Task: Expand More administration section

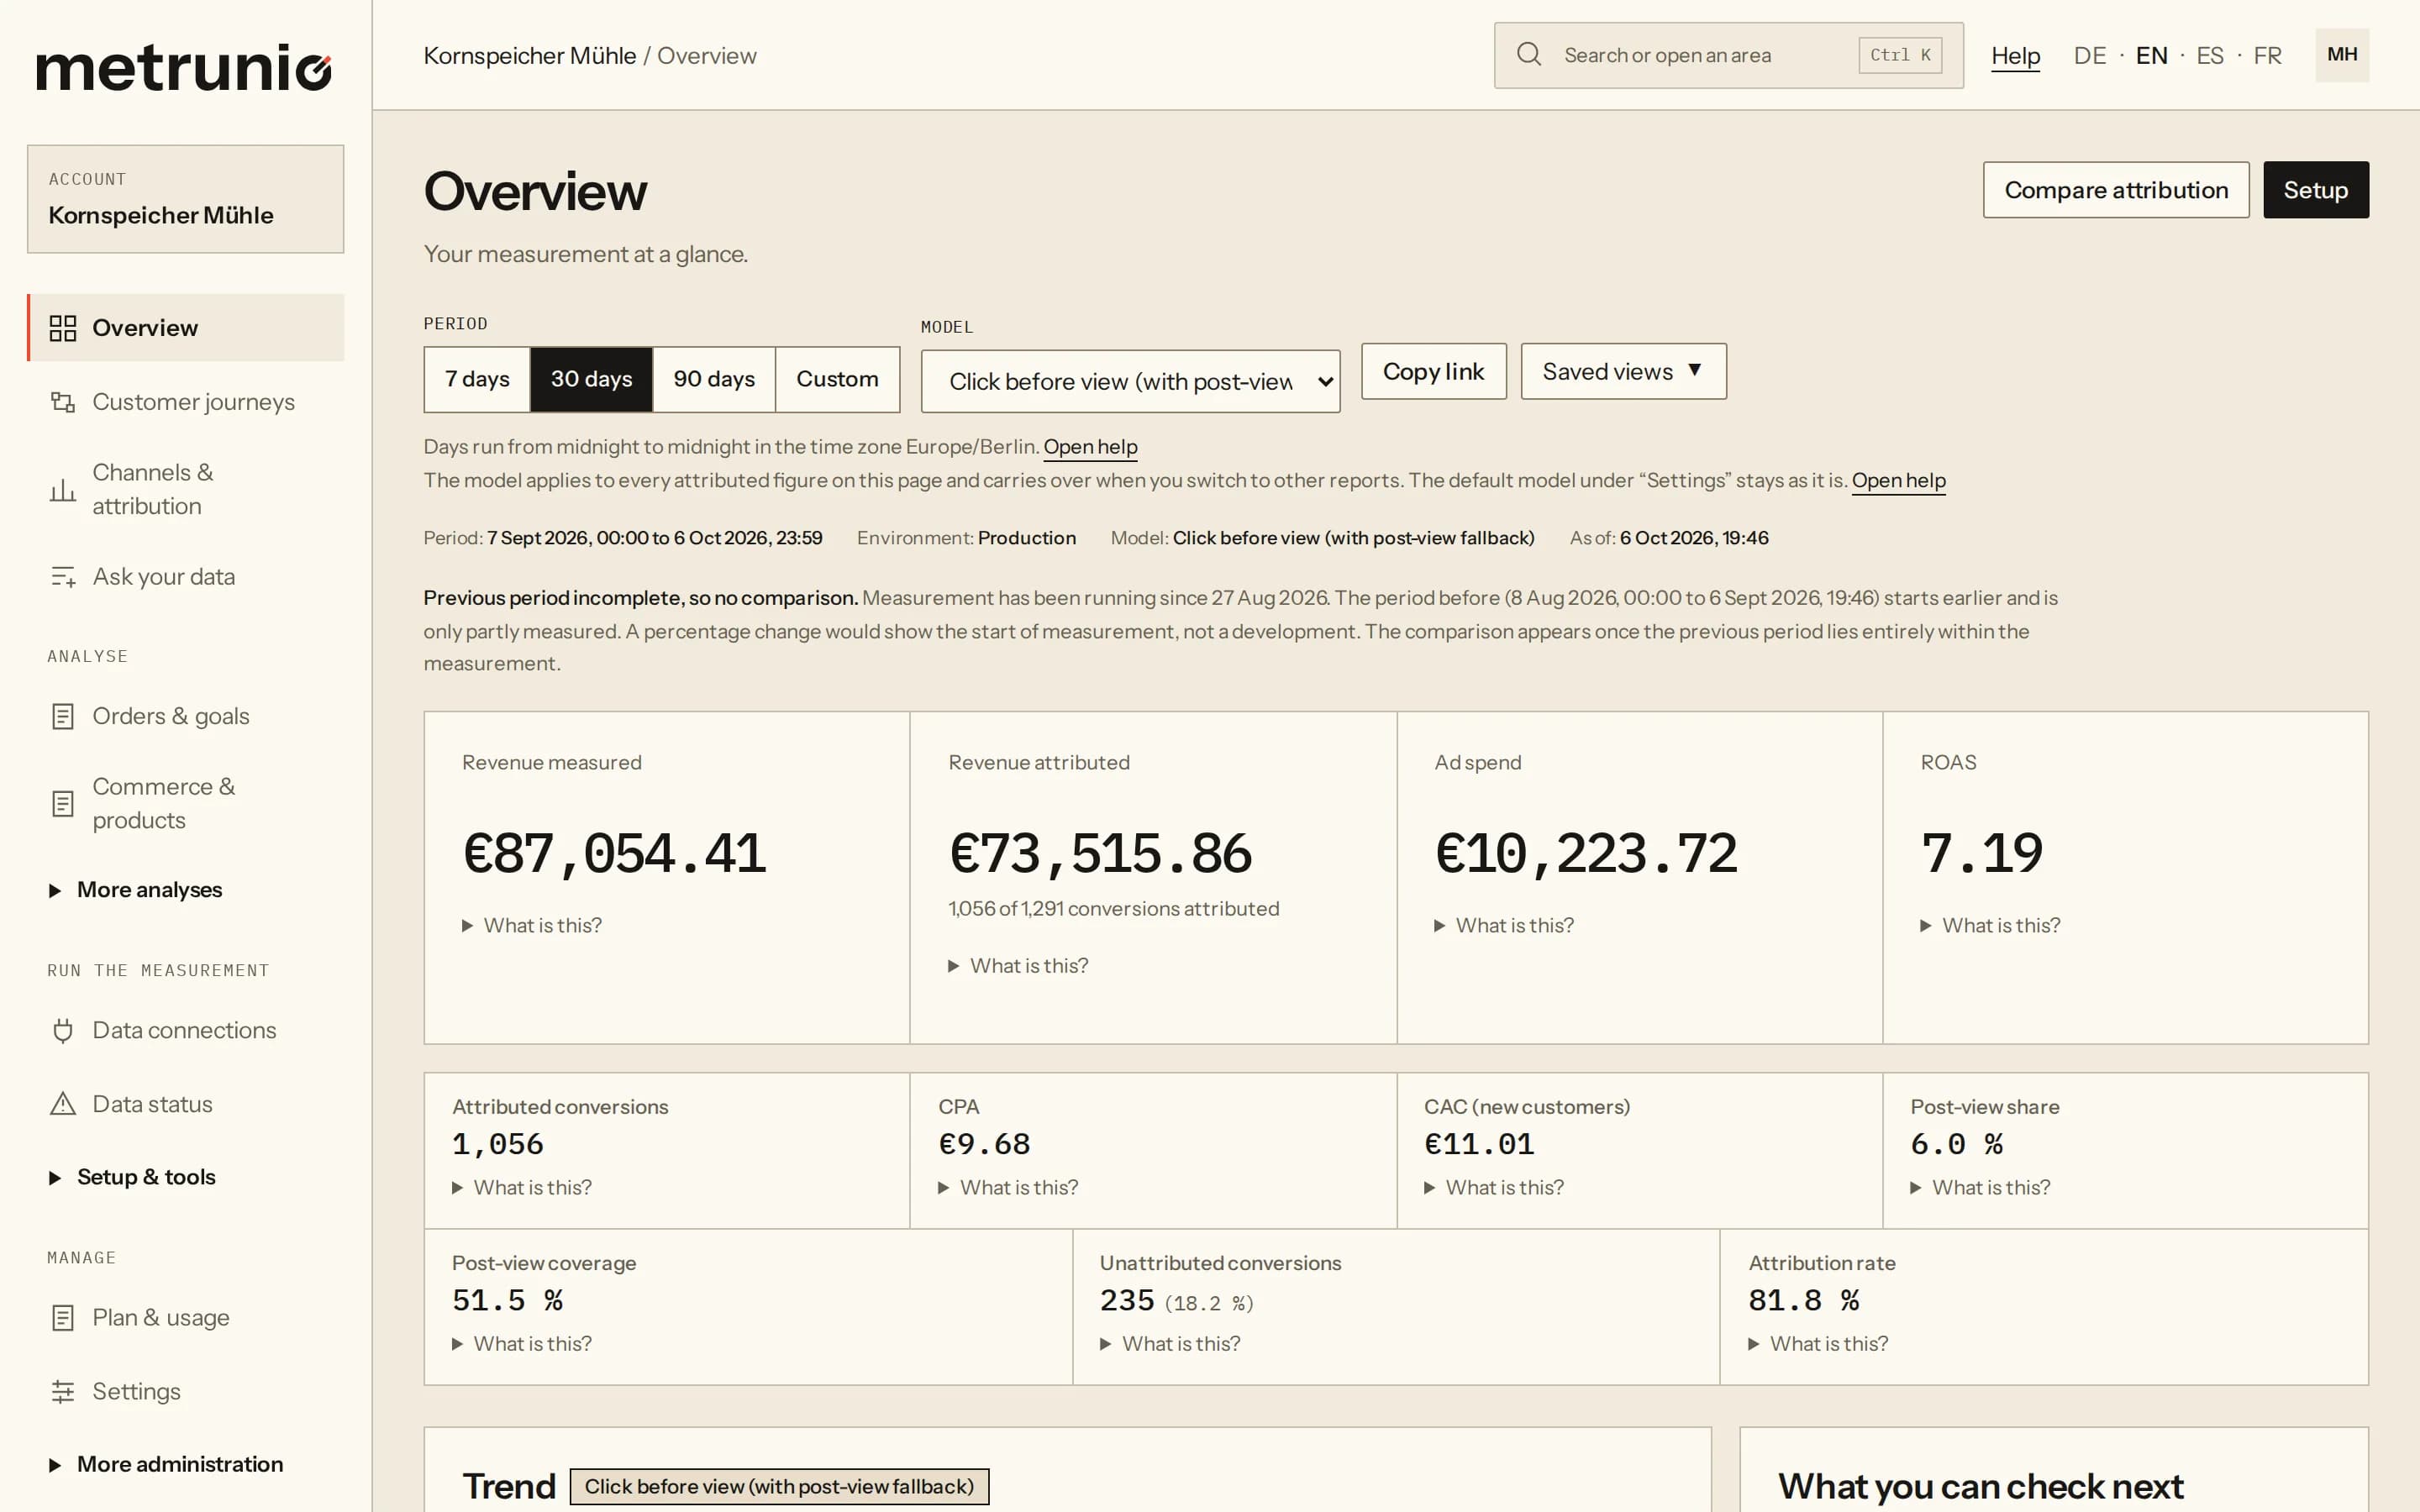Action: pyautogui.click(x=166, y=1464)
